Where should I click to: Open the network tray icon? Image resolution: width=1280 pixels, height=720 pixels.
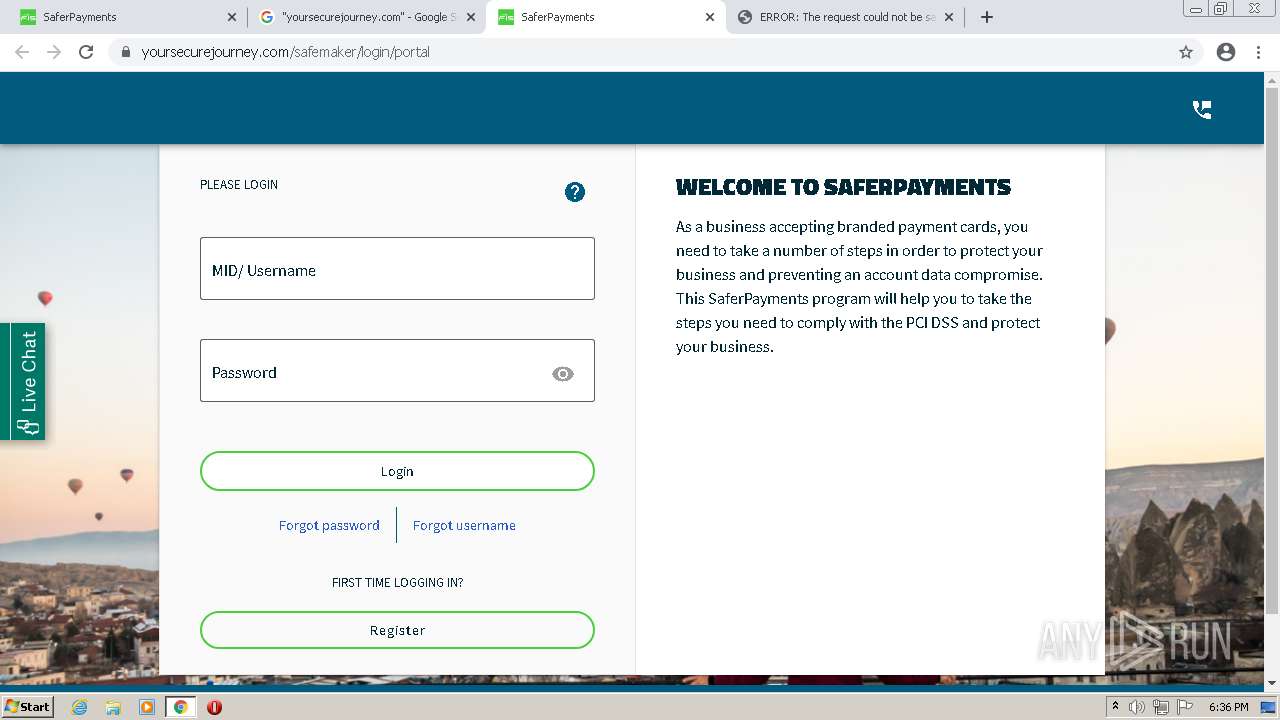point(1160,707)
